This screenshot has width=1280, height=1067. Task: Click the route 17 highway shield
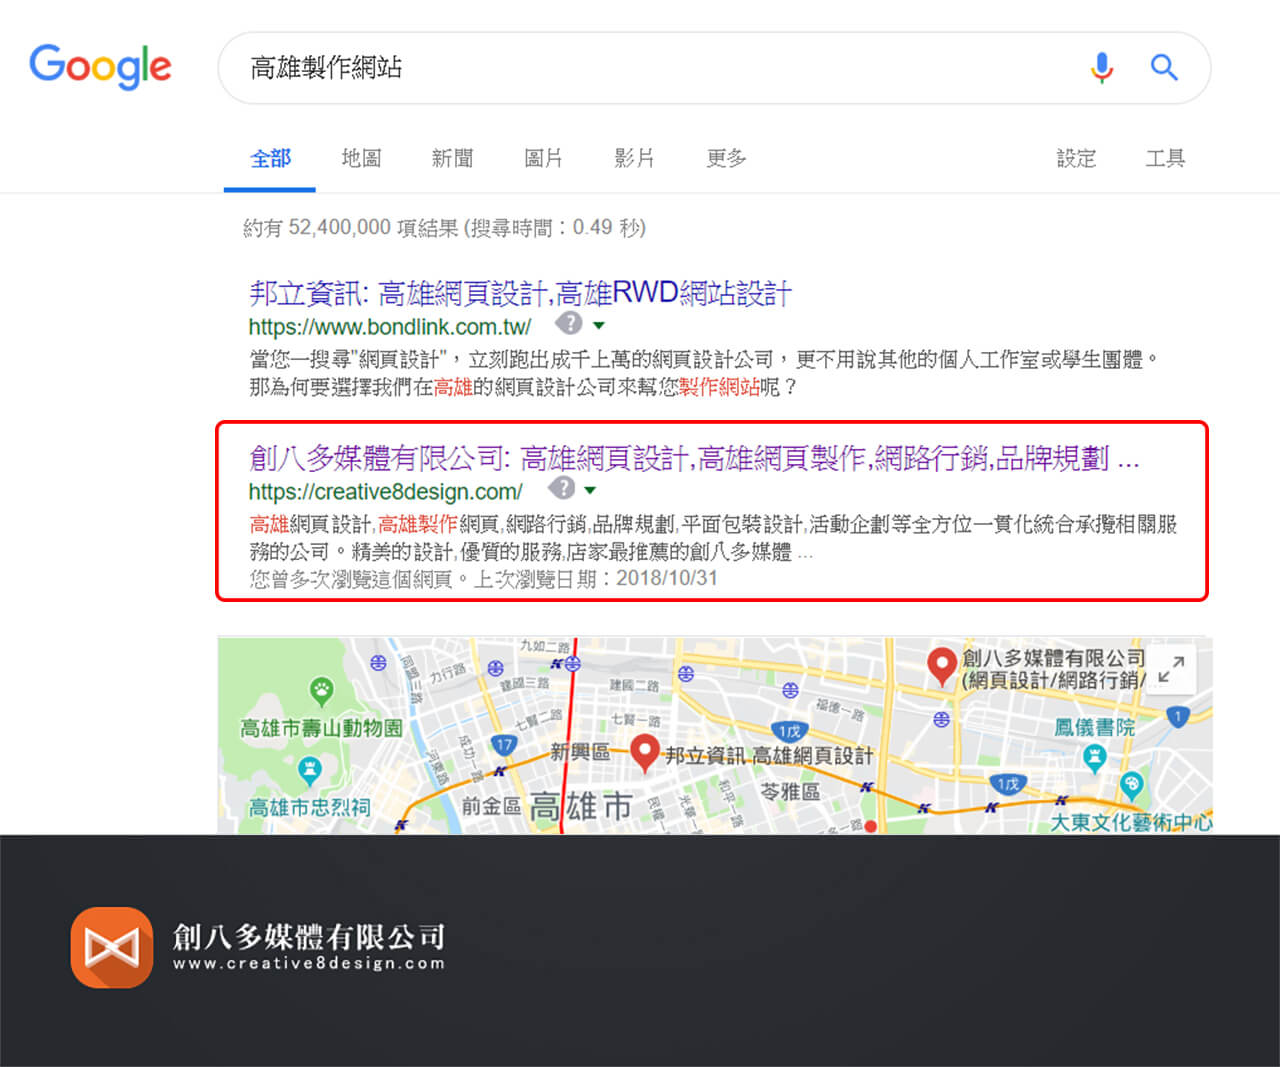(504, 745)
